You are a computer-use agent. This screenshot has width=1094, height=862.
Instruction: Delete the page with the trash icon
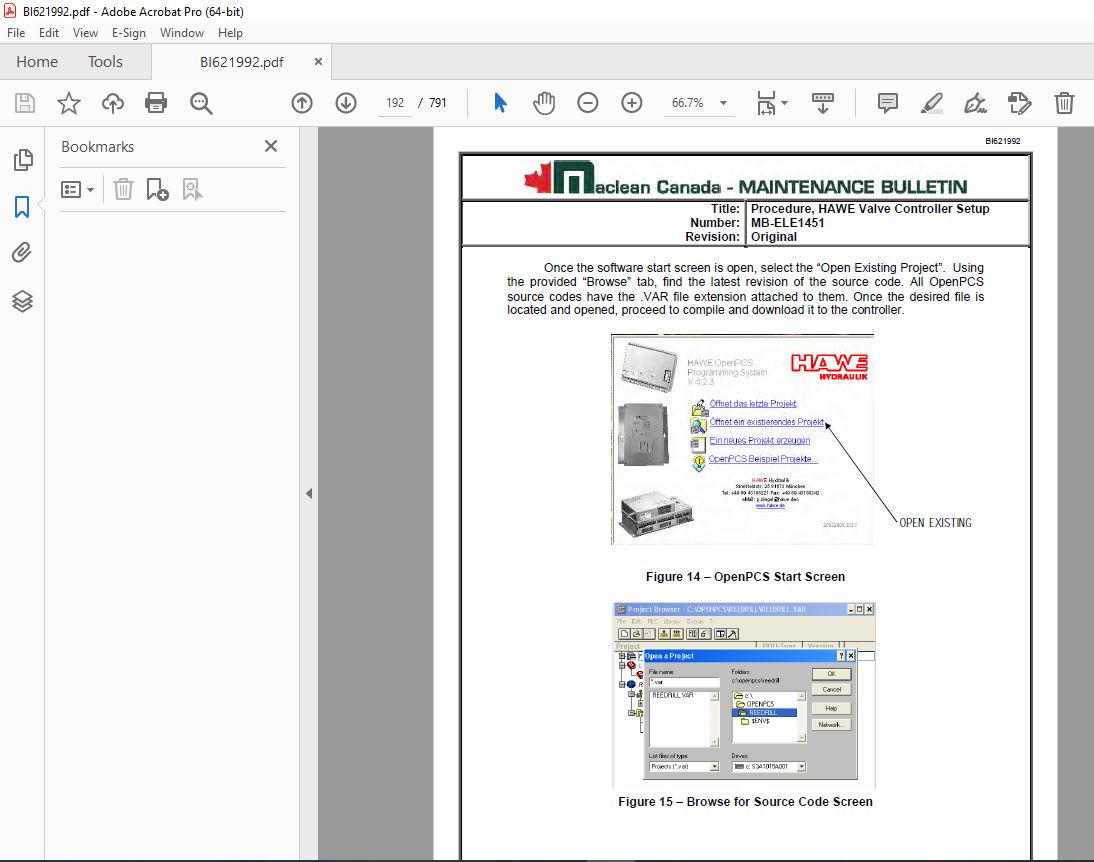click(x=1063, y=103)
